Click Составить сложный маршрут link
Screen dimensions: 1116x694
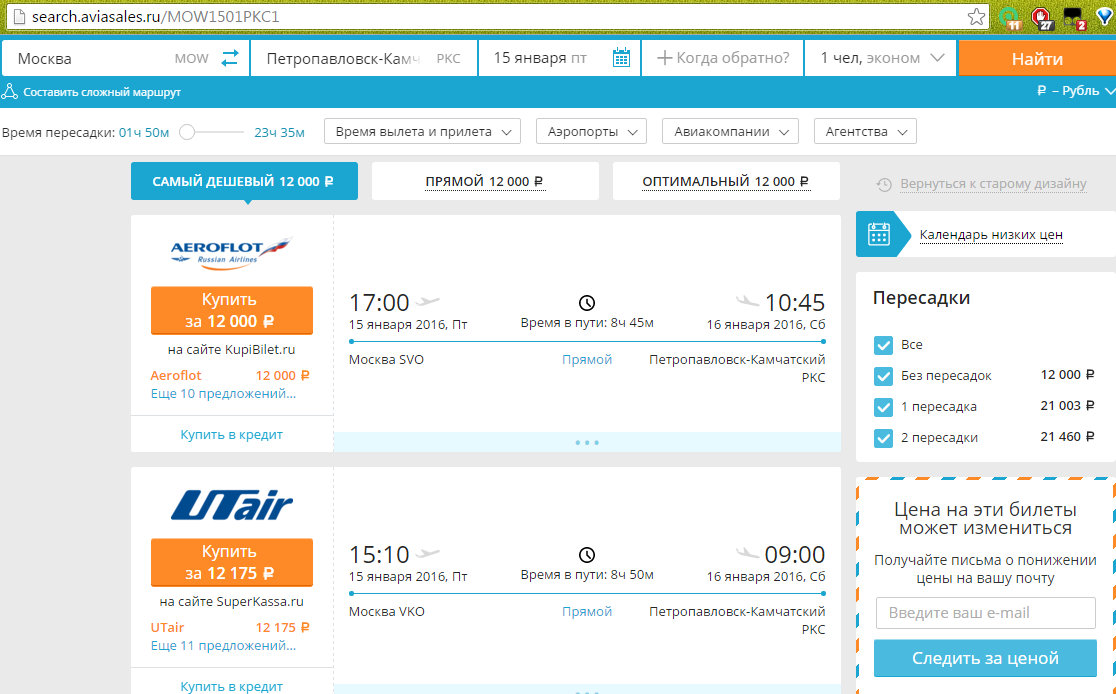point(102,92)
